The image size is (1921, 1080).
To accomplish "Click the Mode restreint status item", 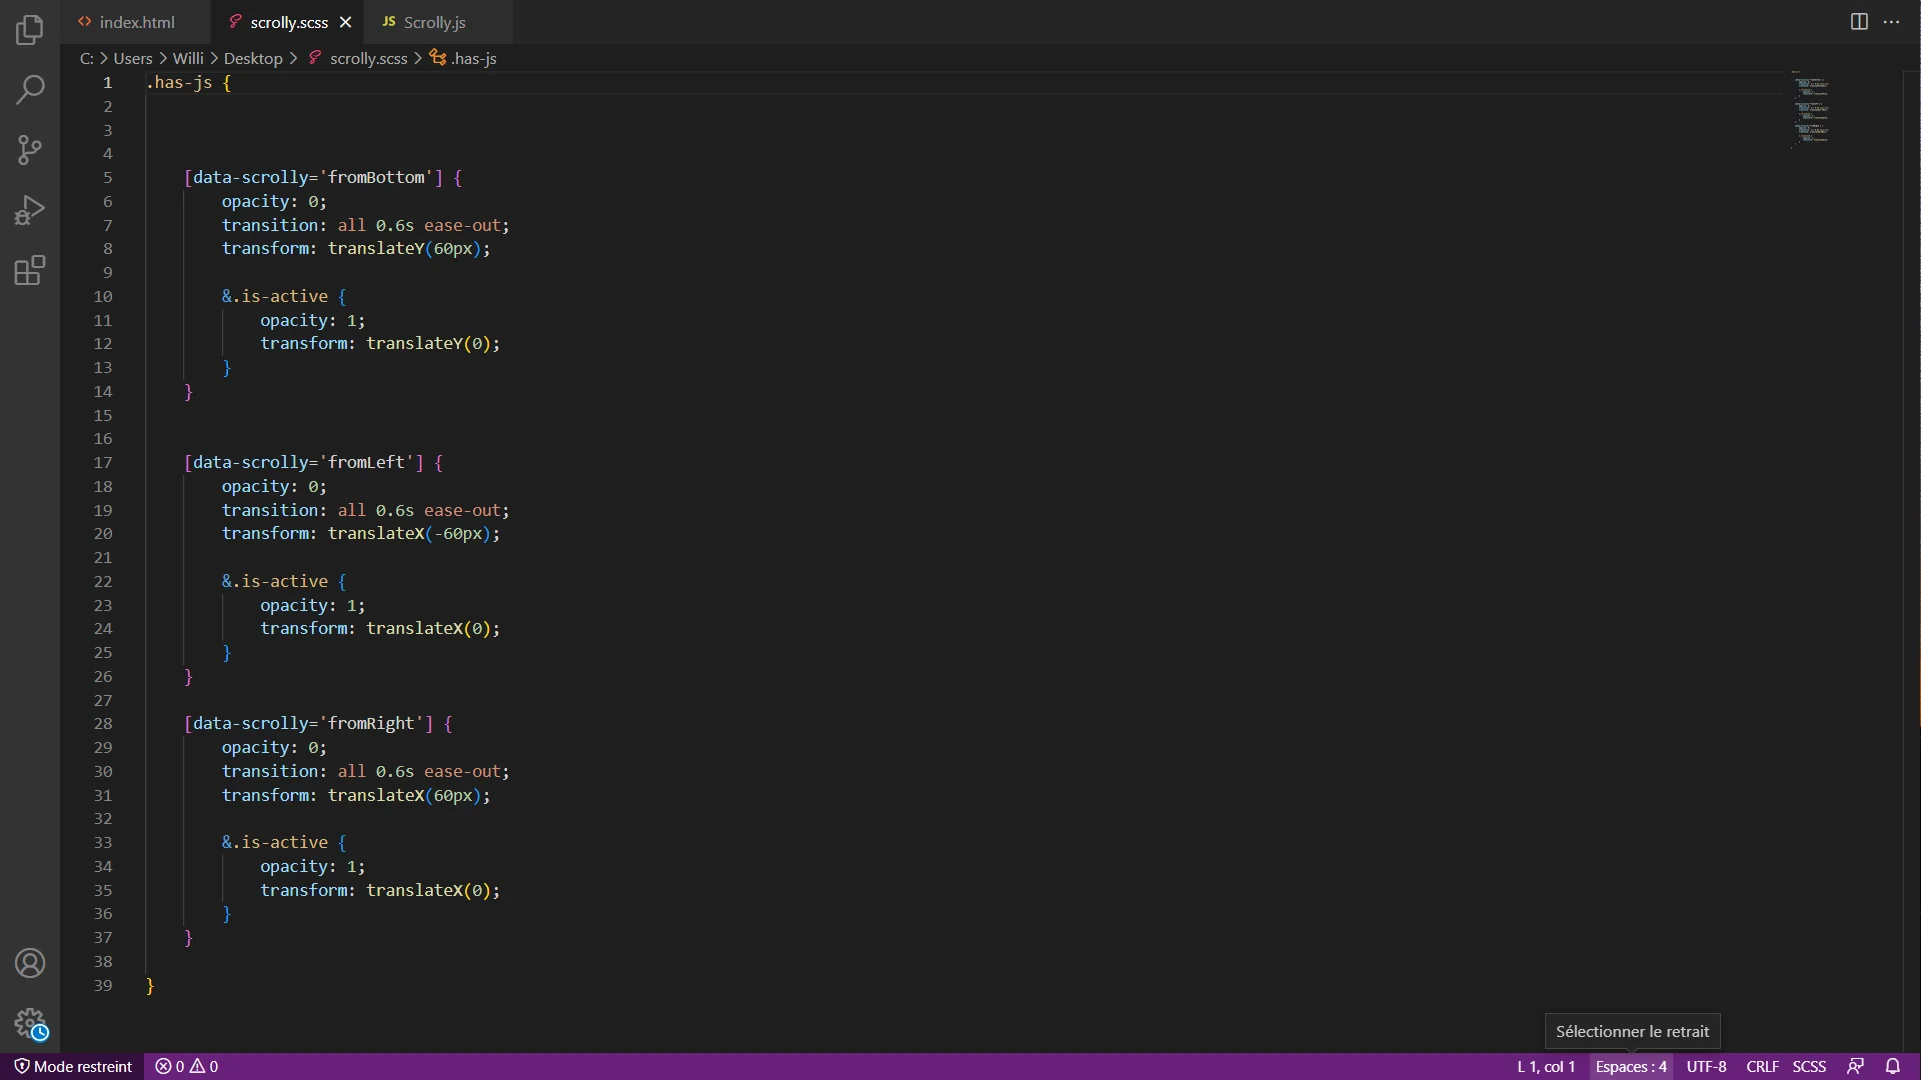I will tap(73, 1066).
